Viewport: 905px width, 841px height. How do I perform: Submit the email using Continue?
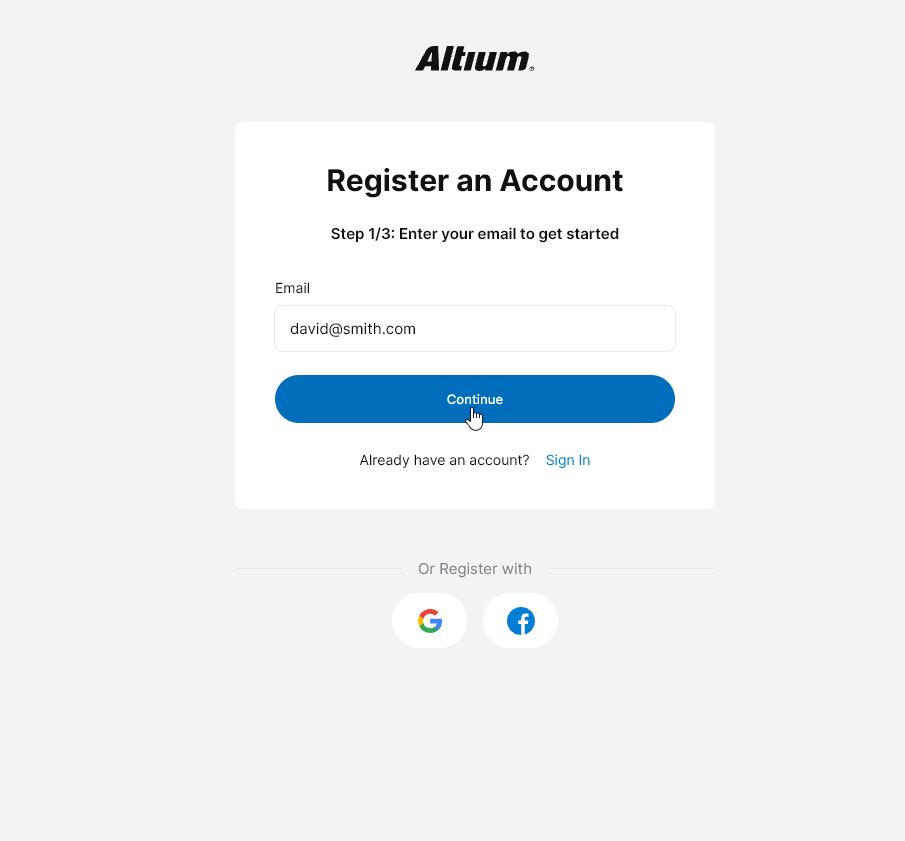(x=475, y=399)
